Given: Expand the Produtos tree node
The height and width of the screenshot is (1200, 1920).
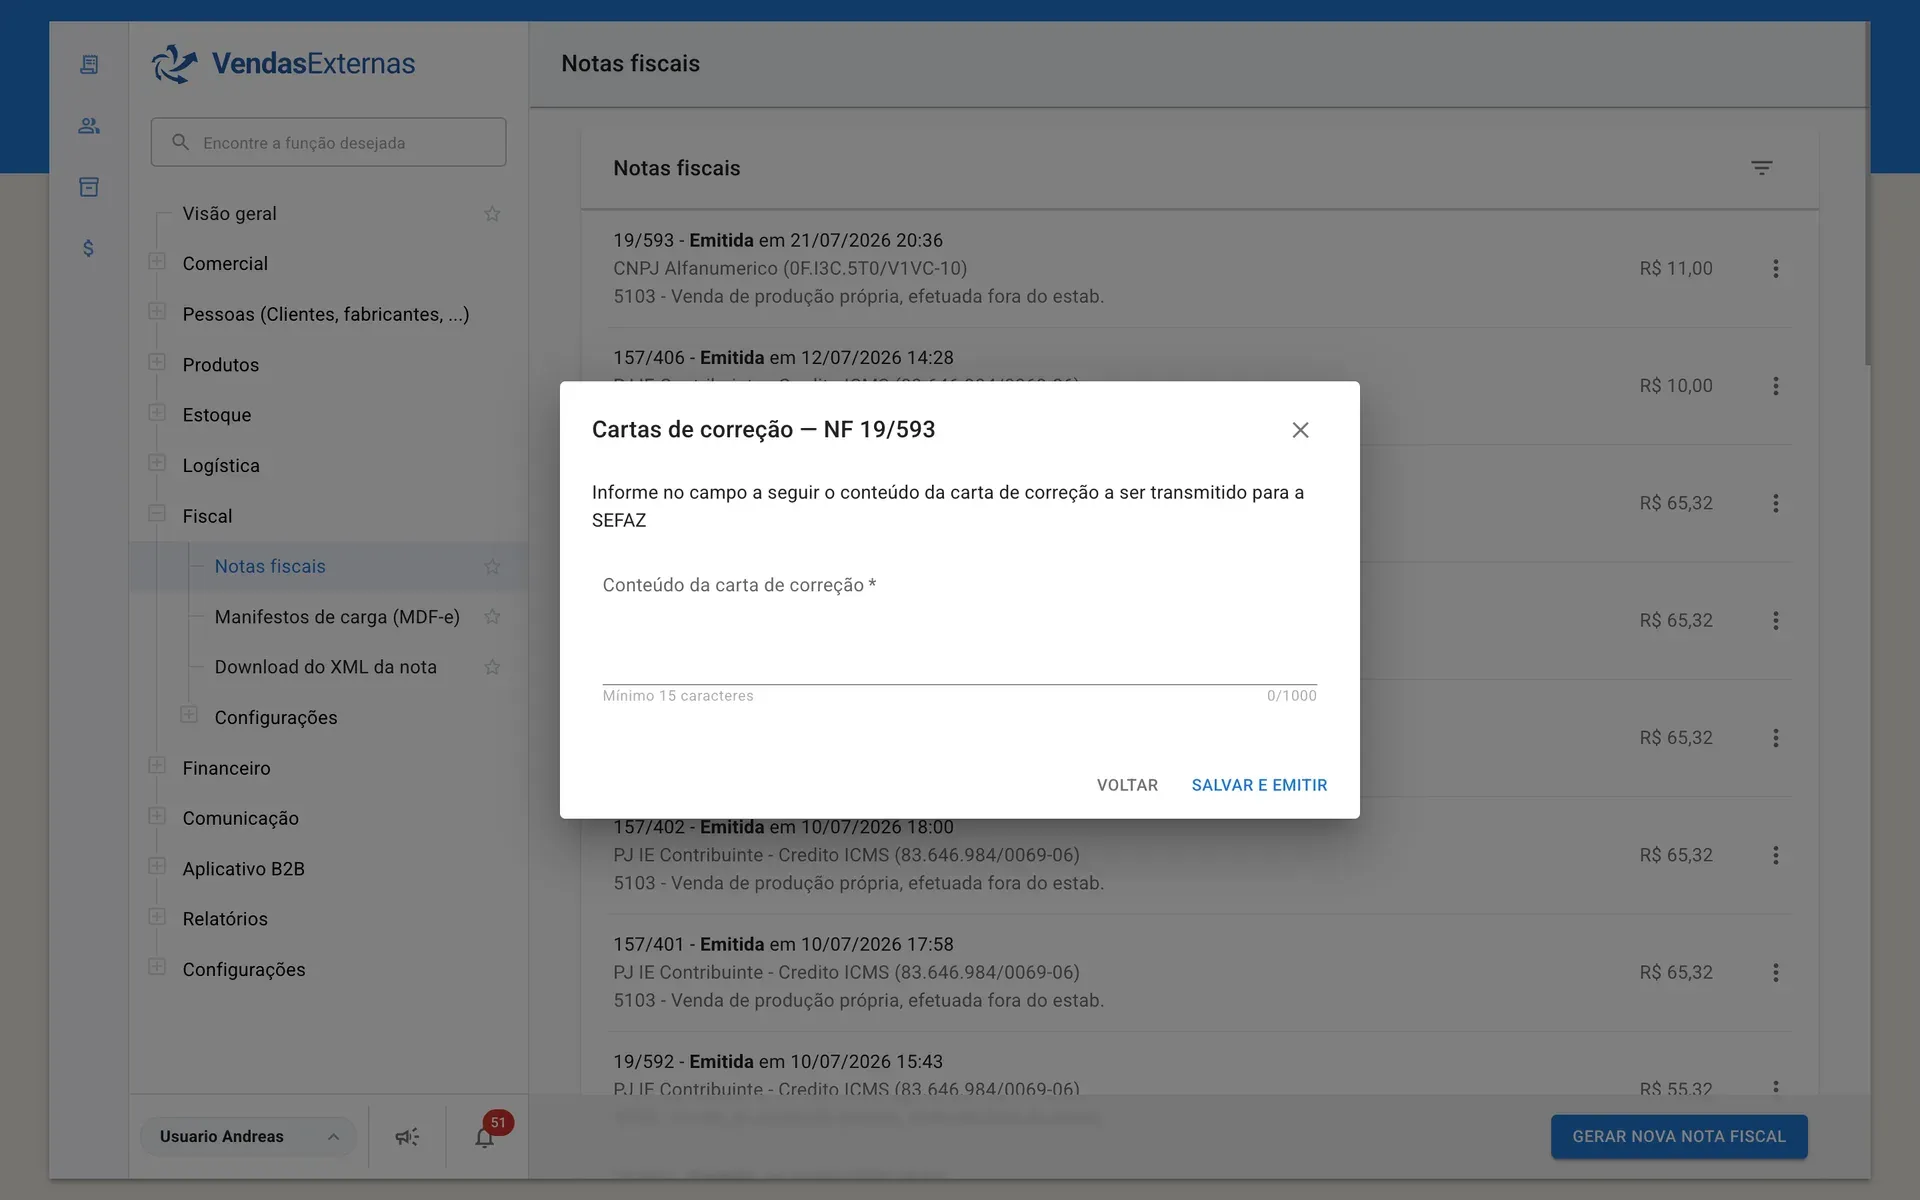Looking at the screenshot, I should 157,362.
